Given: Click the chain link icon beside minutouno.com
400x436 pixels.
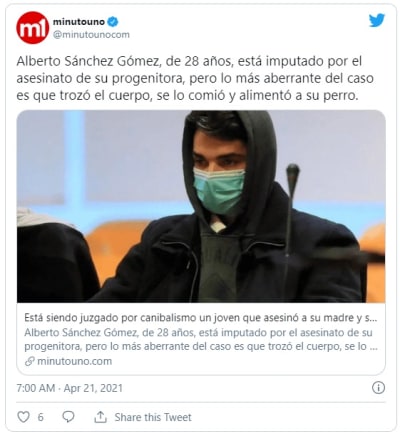Looking at the screenshot, I should coord(30,361).
